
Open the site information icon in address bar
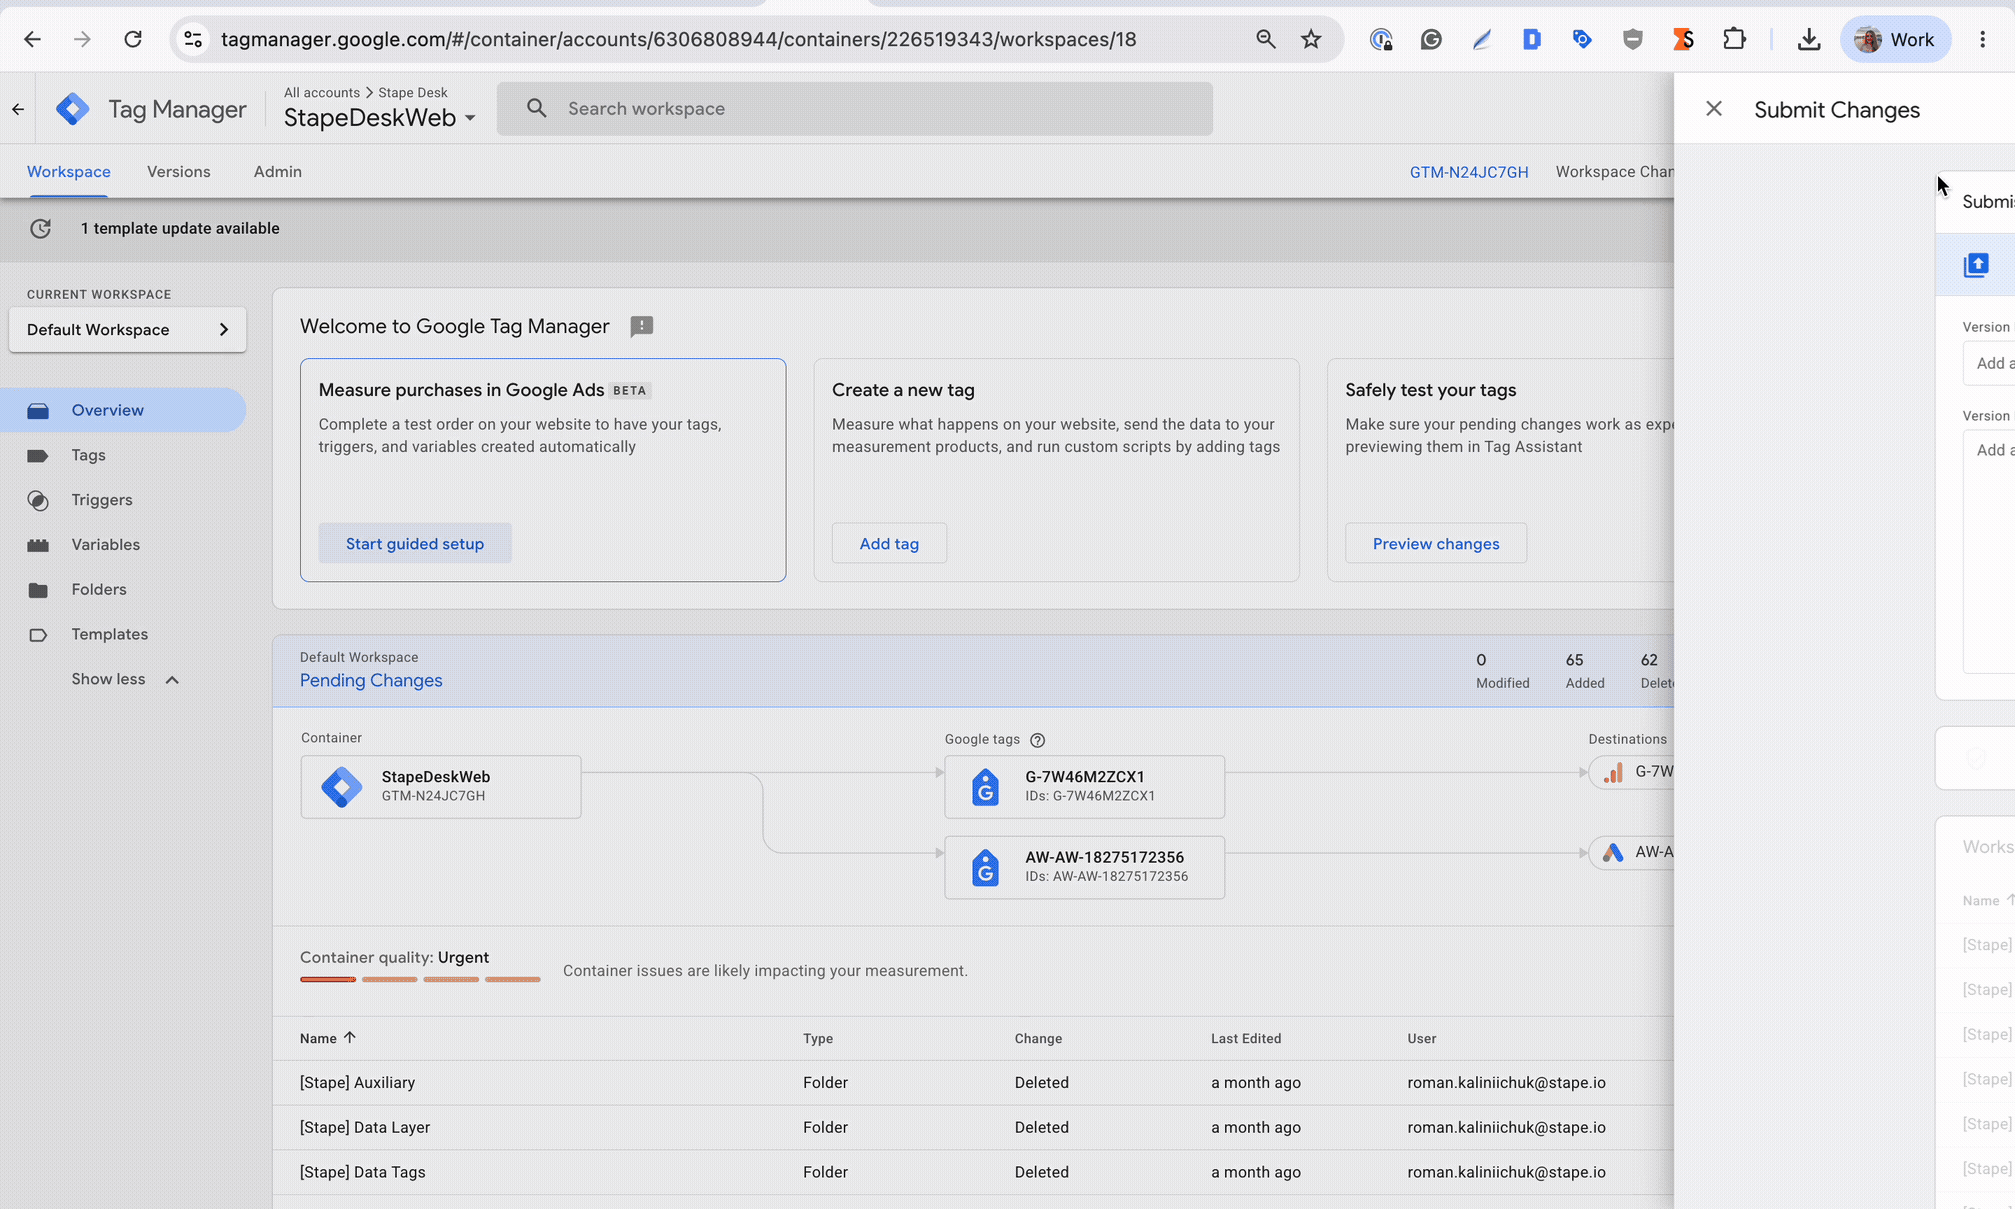[193, 39]
